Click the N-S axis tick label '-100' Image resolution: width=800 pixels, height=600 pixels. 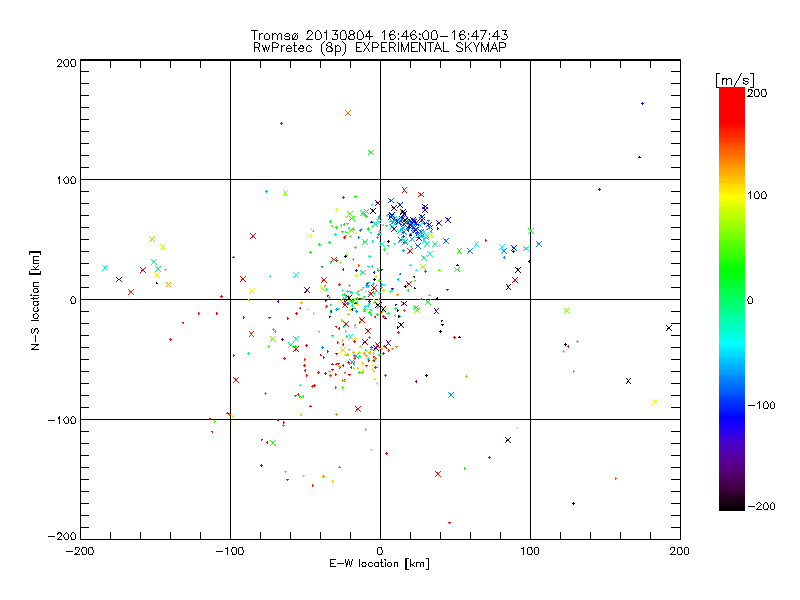[62, 420]
